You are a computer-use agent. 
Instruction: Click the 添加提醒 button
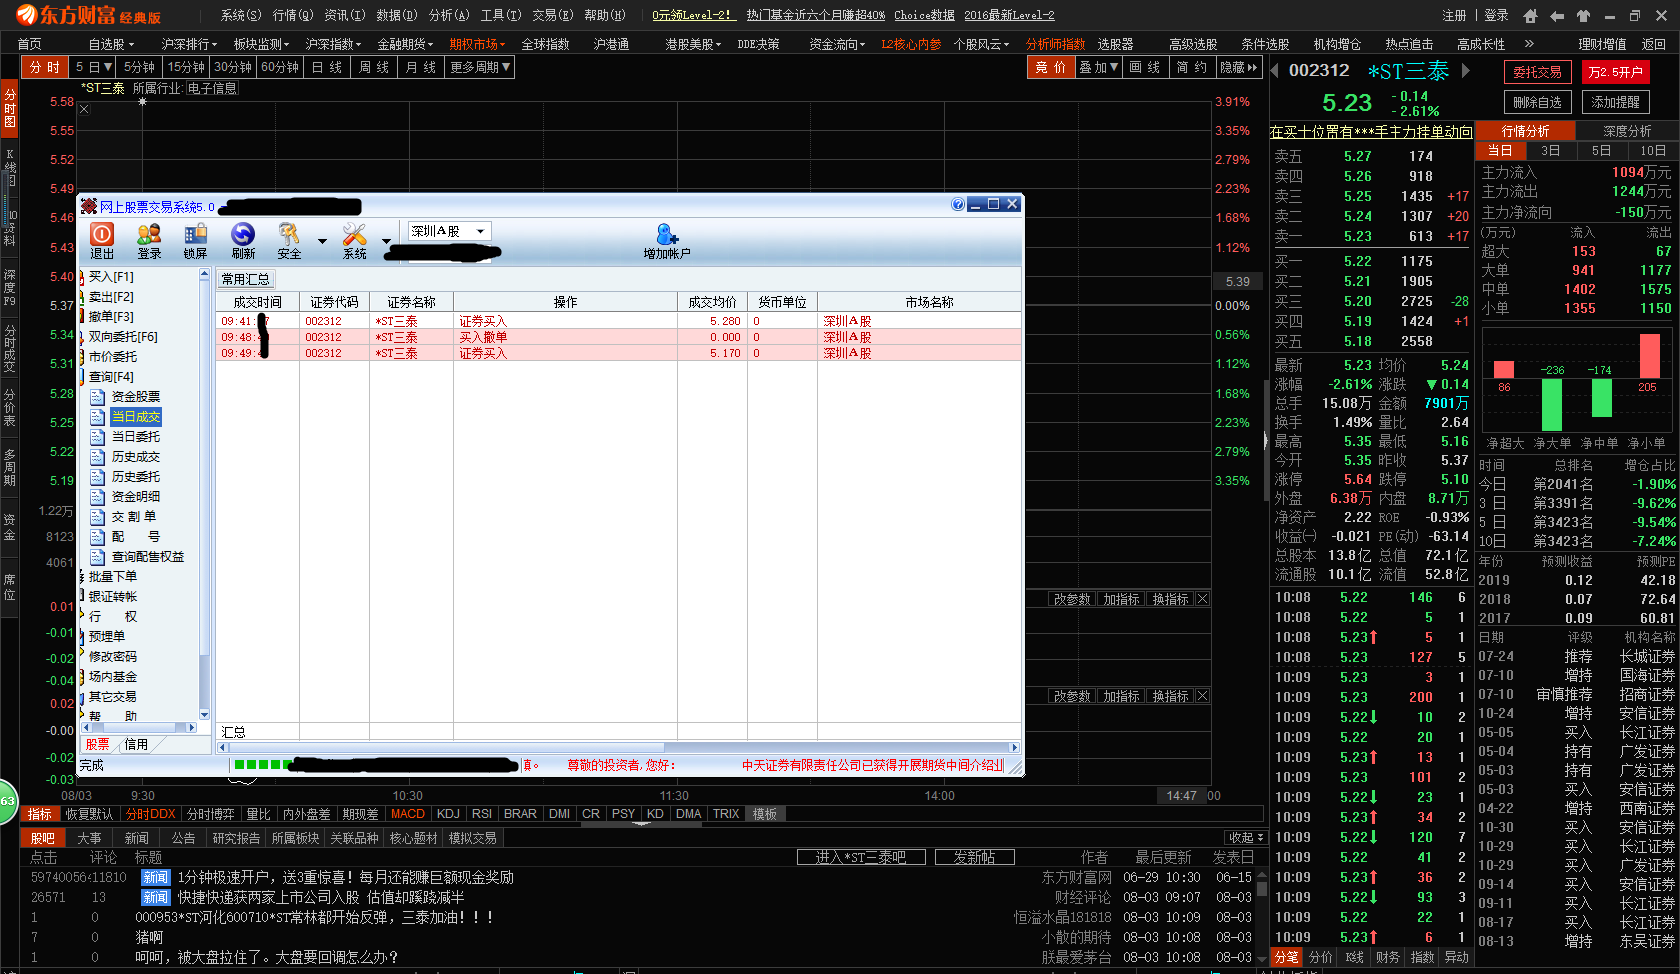(x=1615, y=102)
